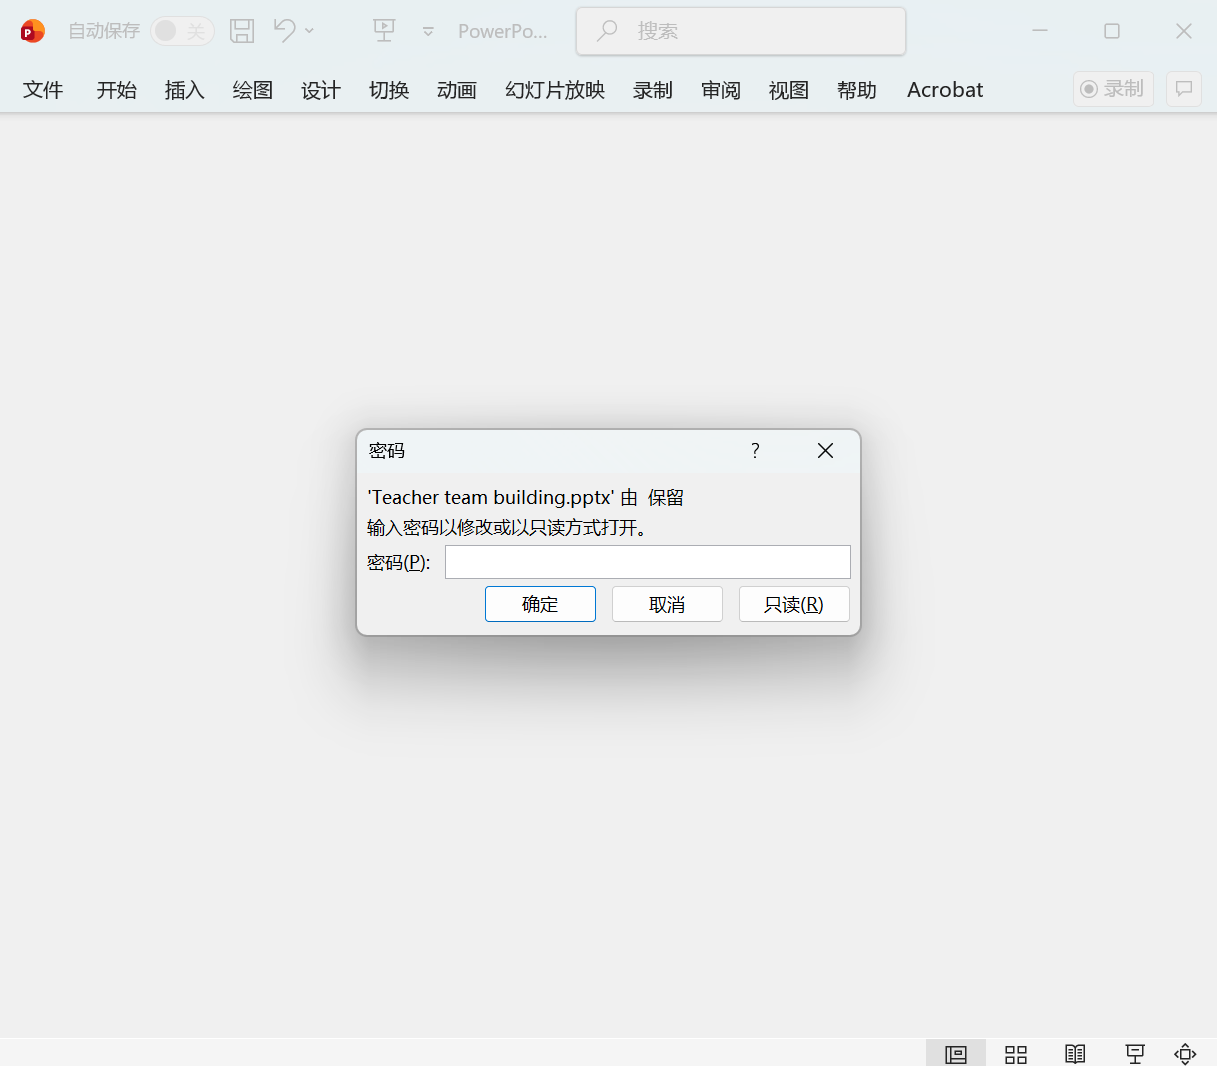This screenshot has height=1066, width=1217.
Task: Click the start slideshow Quick Access icon
Action: click(x=384, y=31)
